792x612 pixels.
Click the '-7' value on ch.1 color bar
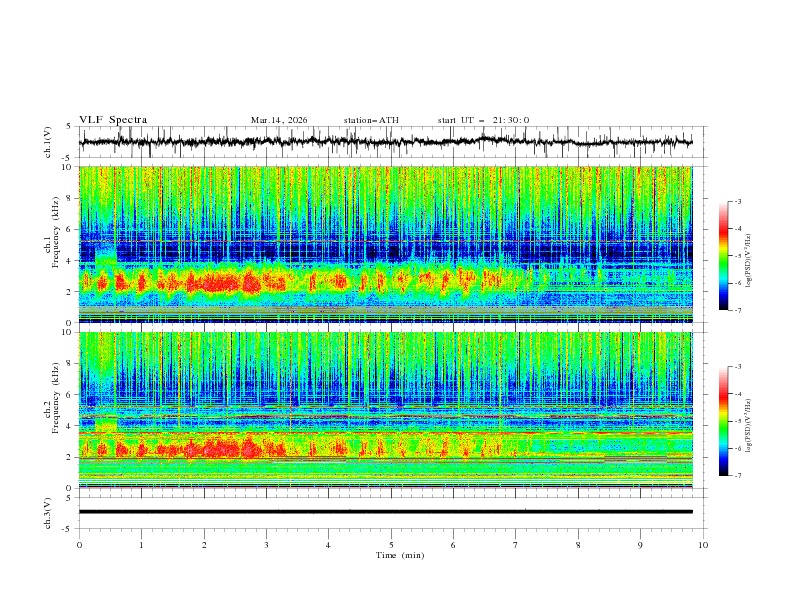[738, 310]
